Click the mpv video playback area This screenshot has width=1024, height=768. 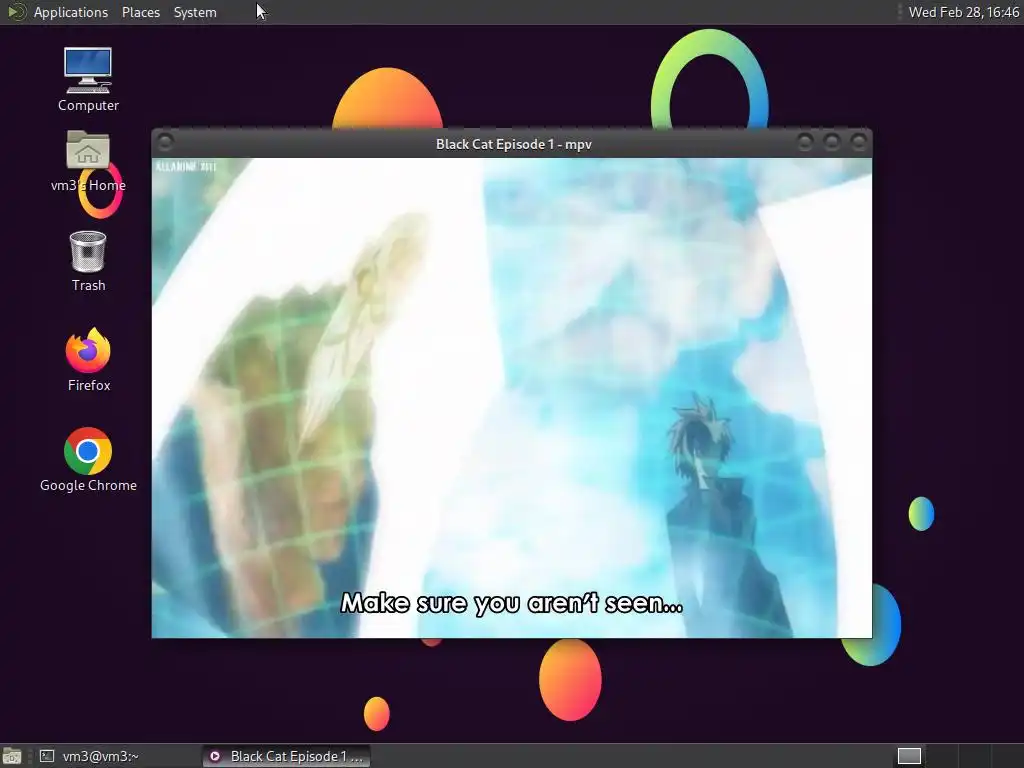[511, 398]
